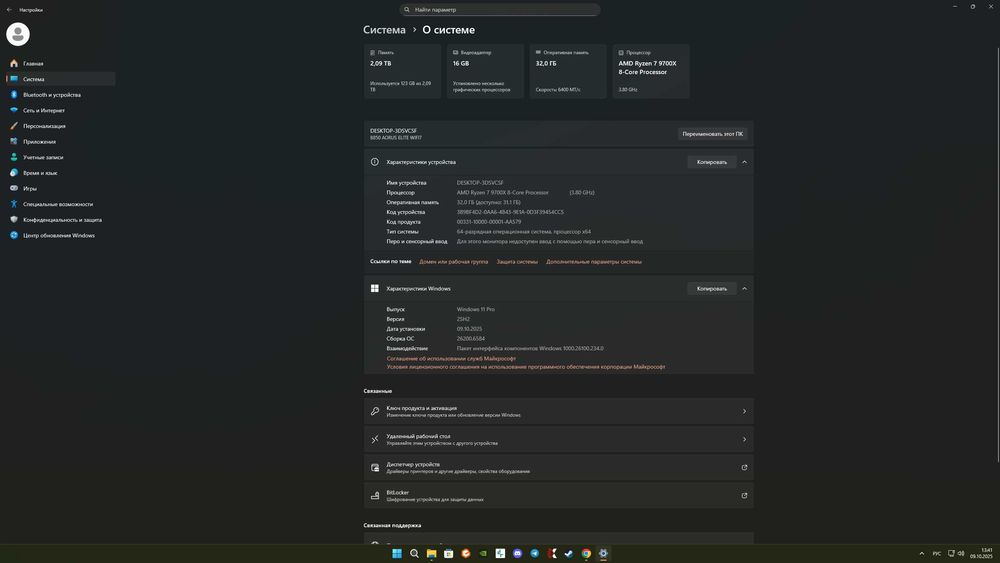Screen dimensions: 1000x563
Task: Select the 26200.6584 OS build value
Action: point(471,339)
